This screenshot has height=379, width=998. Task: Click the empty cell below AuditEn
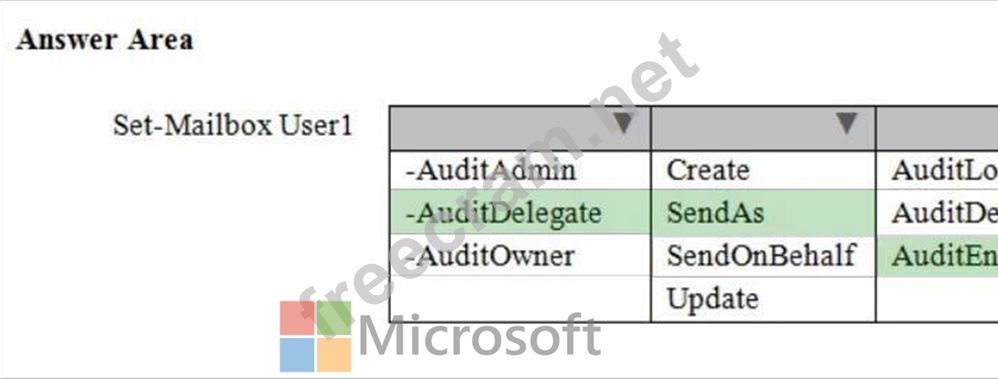click(937, 298)
